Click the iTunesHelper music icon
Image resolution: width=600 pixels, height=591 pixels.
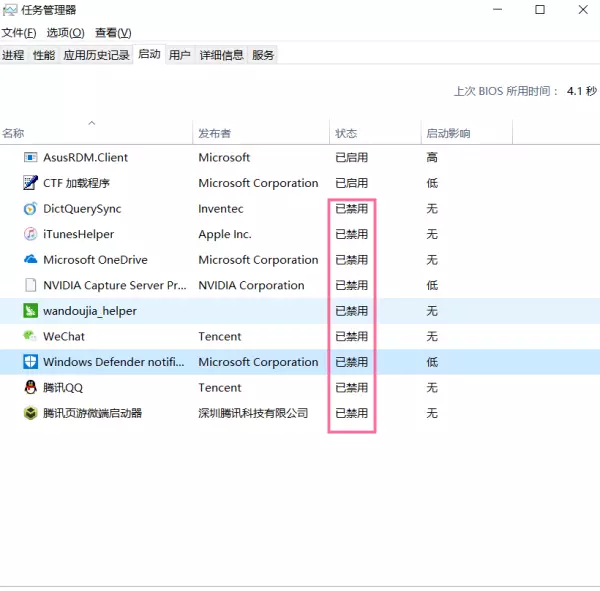pyautogui.click(x=30, y=234)
